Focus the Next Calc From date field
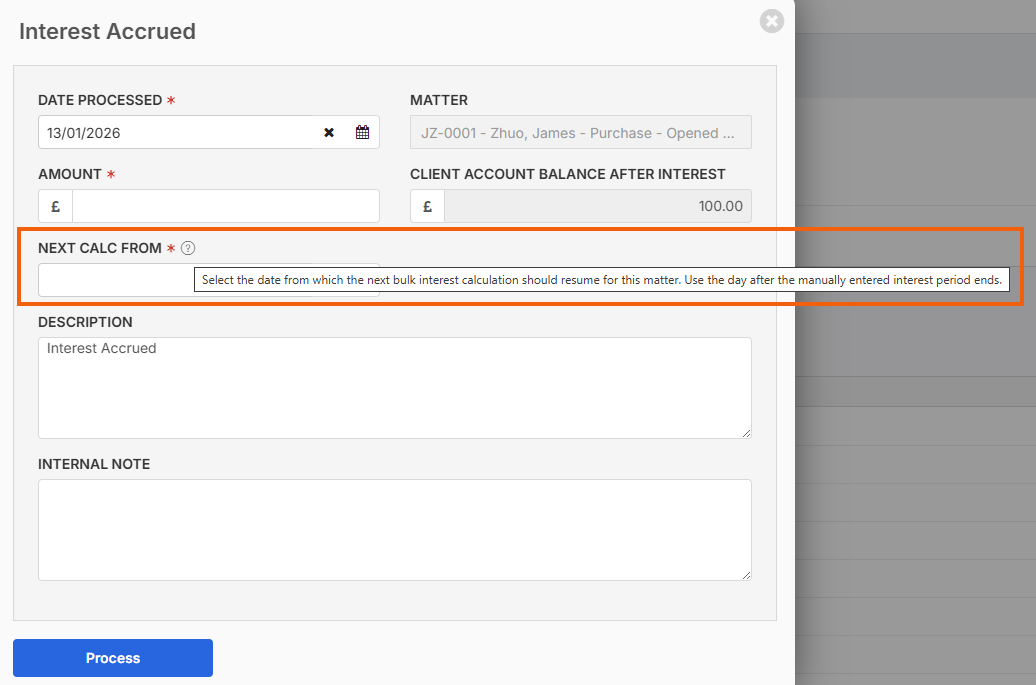 point(115,281)
